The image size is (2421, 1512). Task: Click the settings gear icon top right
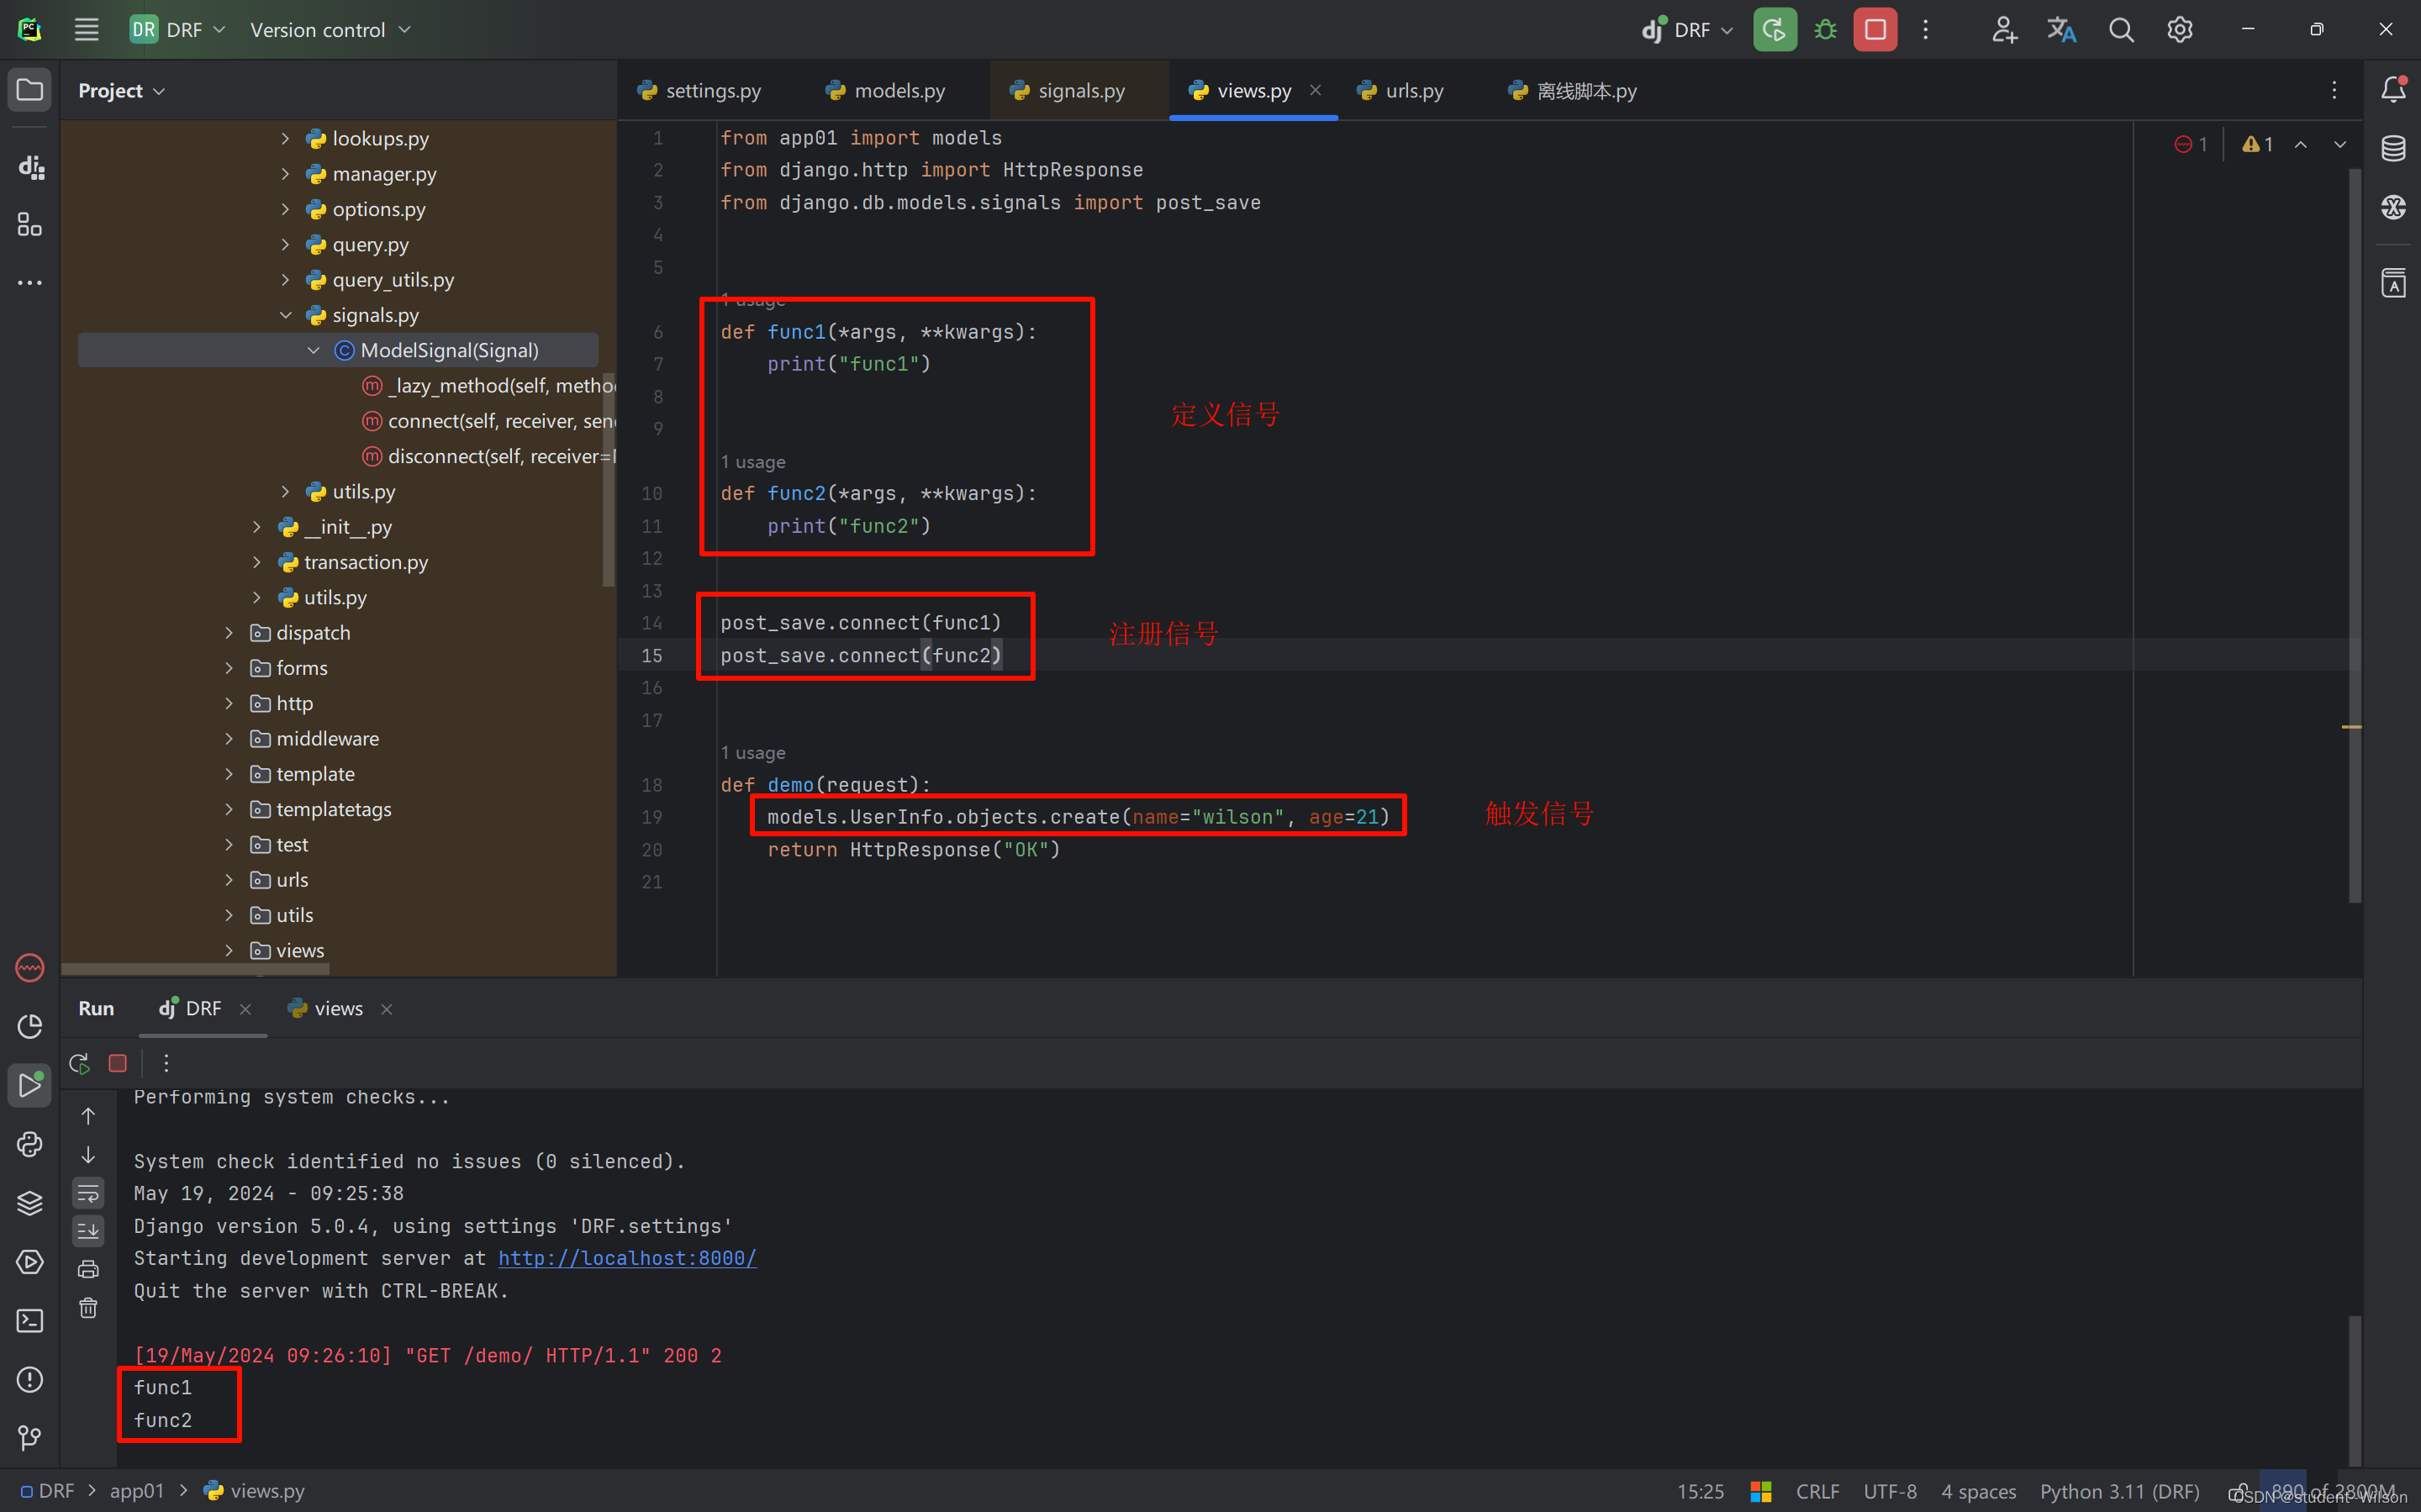click(x=2181, y=29)
